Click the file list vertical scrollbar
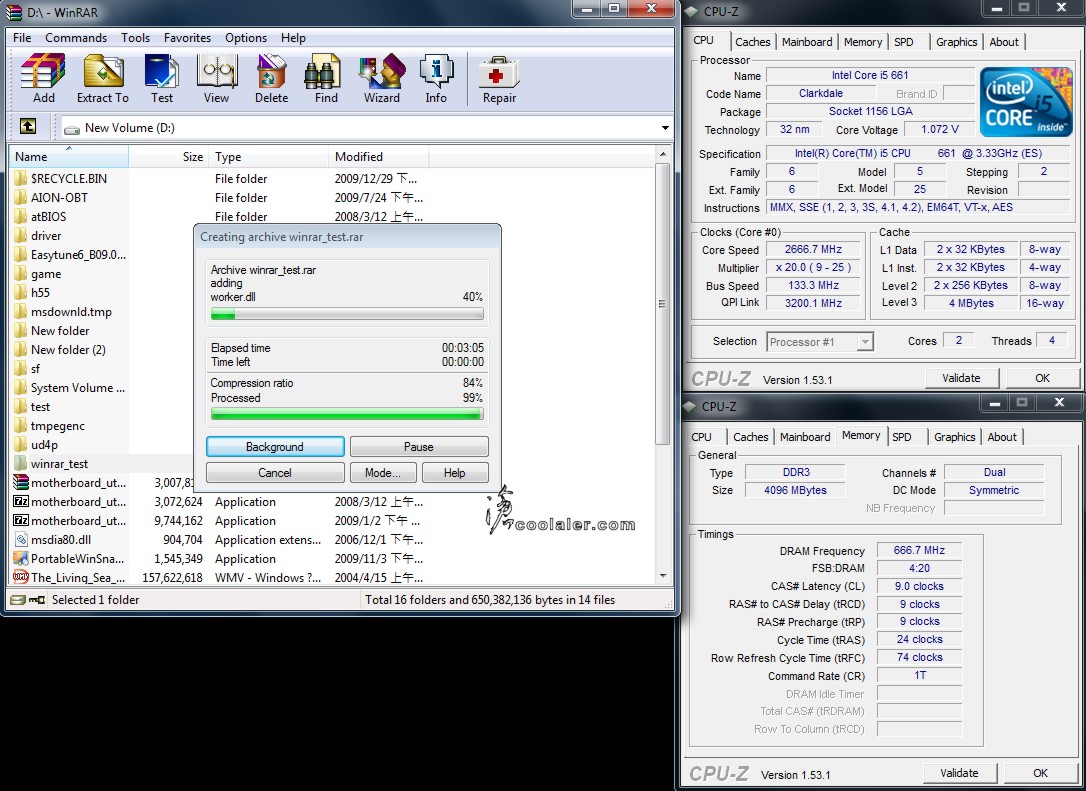Image resolution: width=1086 pixels, height=791 pixels. tap(662, 303)
